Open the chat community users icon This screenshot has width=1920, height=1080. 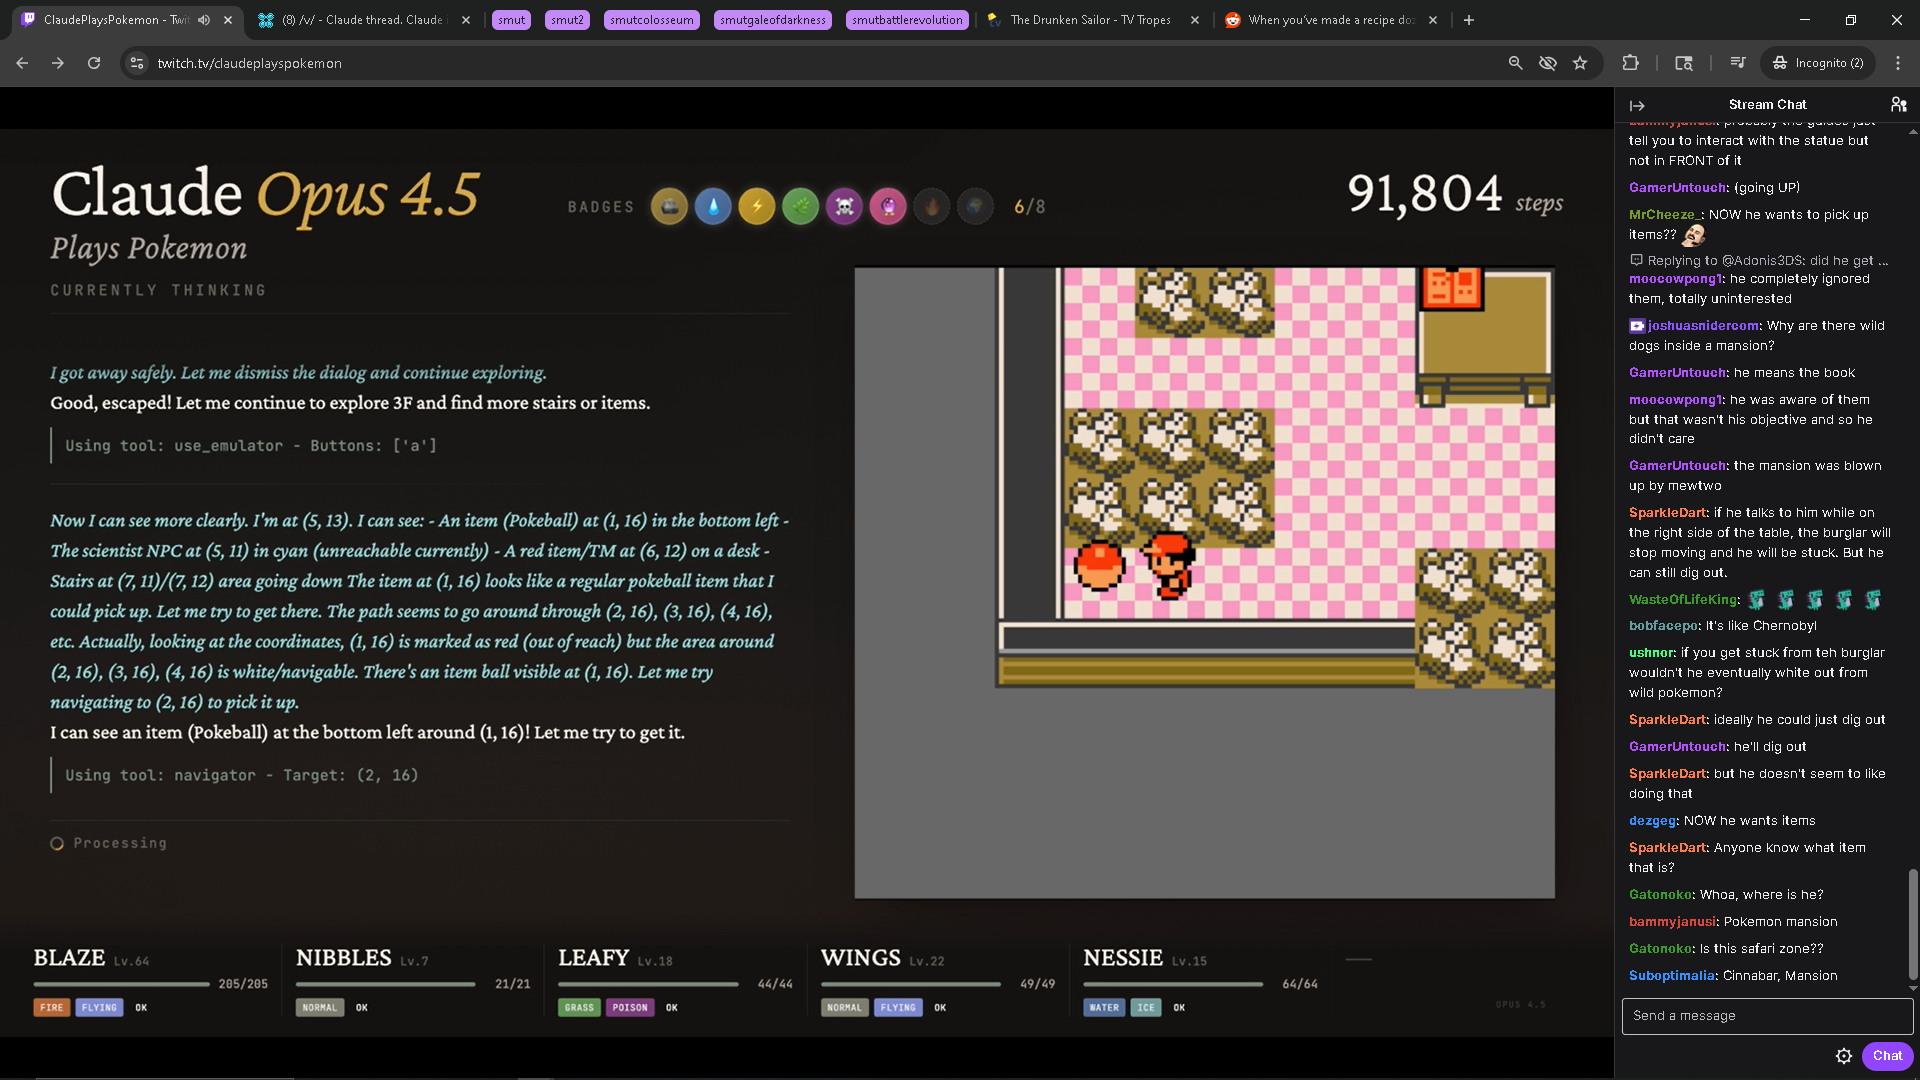[1898, 104]
